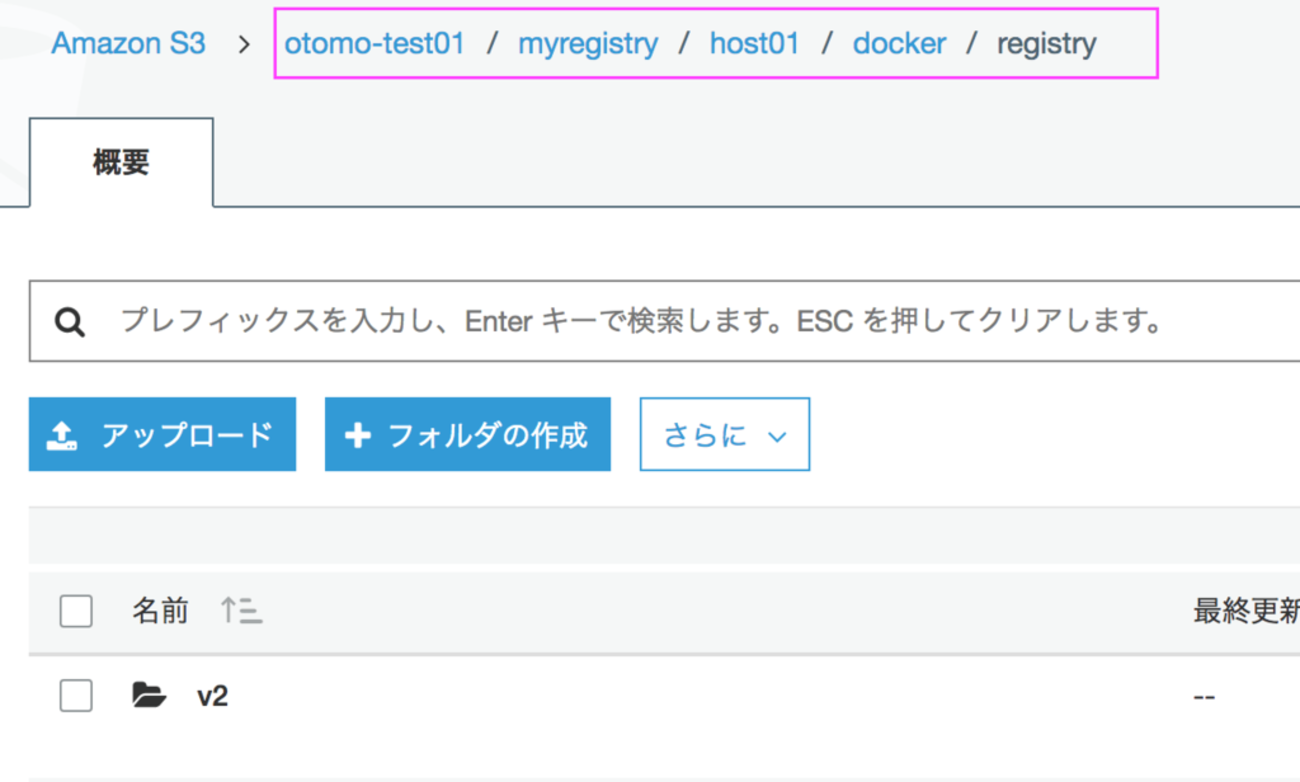
Task: Open the v2 folder name link
Action: click(x=212, y=695)
